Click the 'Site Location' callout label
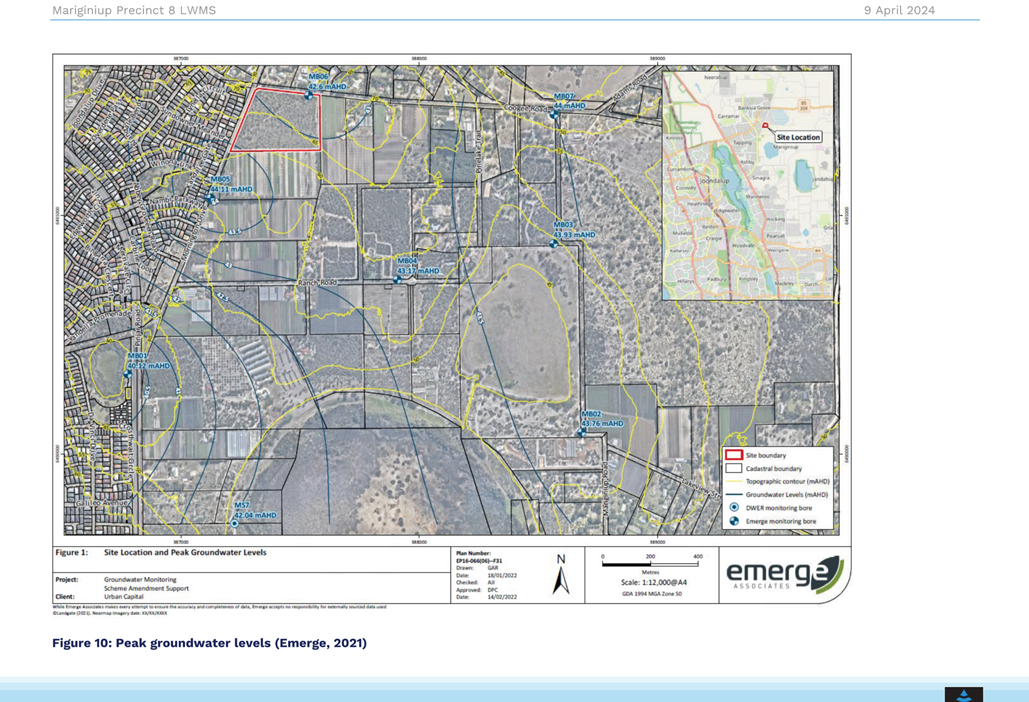The image size is (1029, 702). (798, 137)
